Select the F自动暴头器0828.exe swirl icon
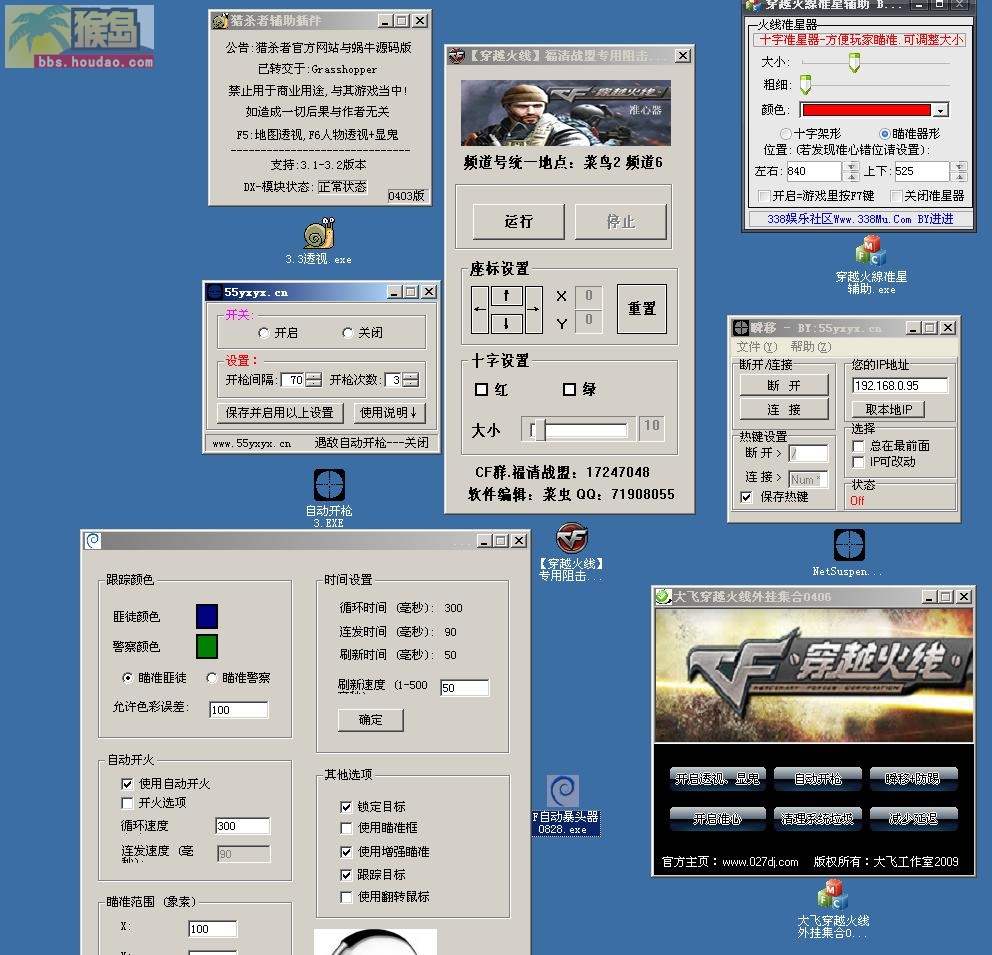 click(562, 791)
